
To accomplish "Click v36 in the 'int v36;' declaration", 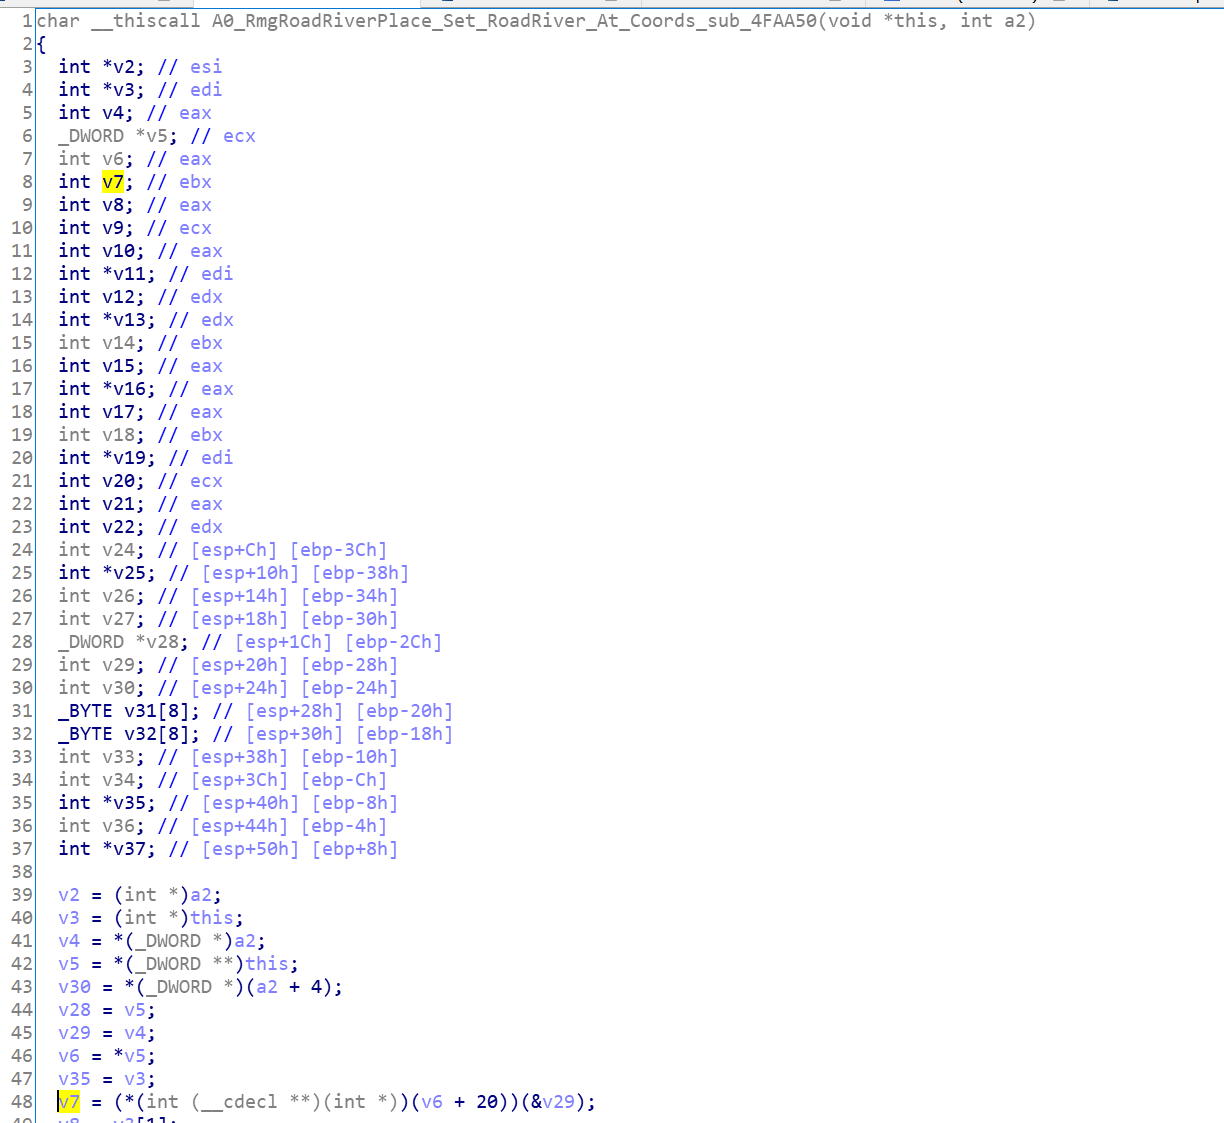I will [x=118, y=826].
